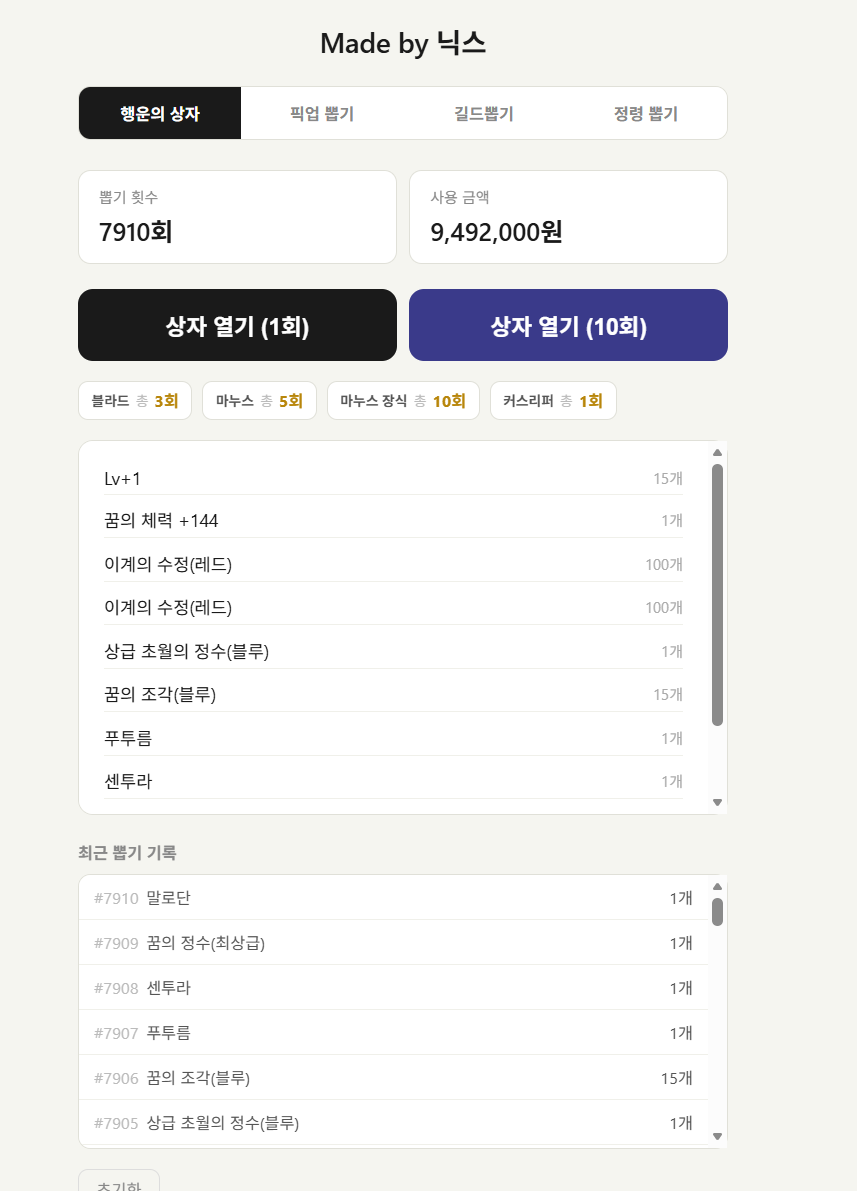Switch to the 픽업 뽑기 tab
The height and width of the screenshot is (1191, 857).
[322, 114]
